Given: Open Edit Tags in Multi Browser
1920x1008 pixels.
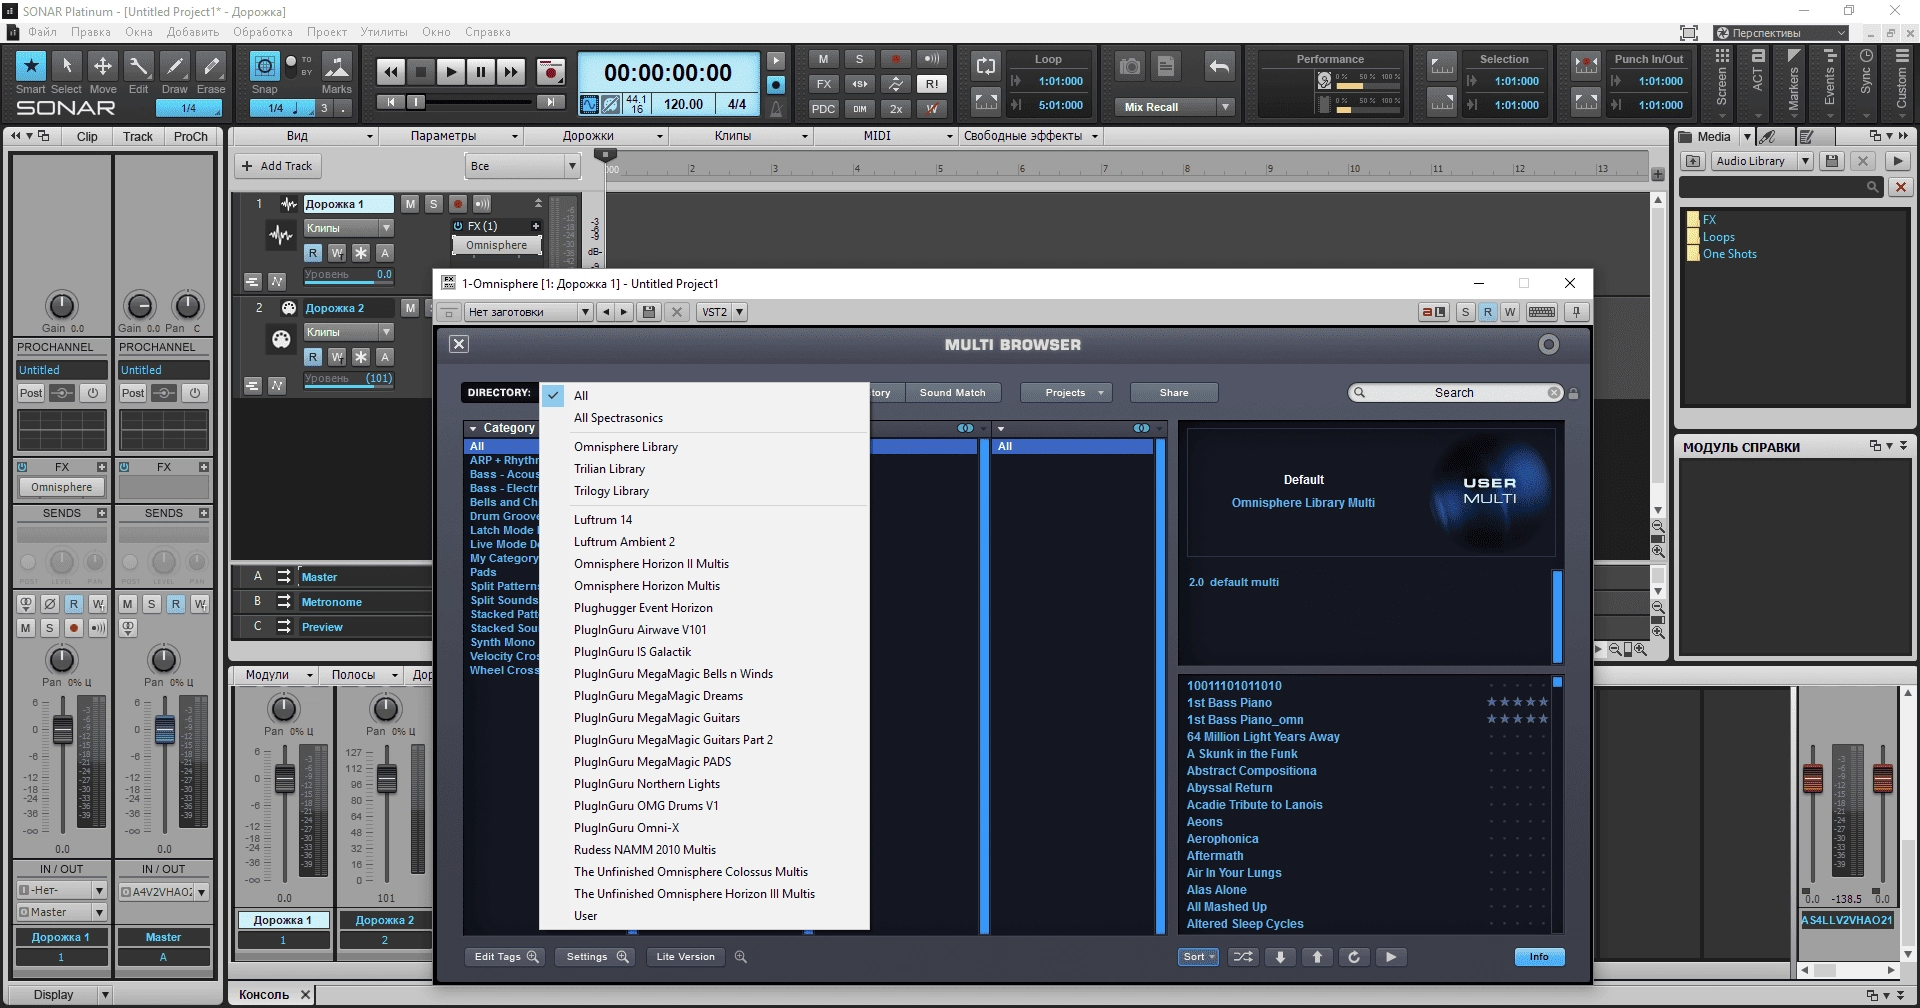Looking at the screenshot, I should pos(506,957).
